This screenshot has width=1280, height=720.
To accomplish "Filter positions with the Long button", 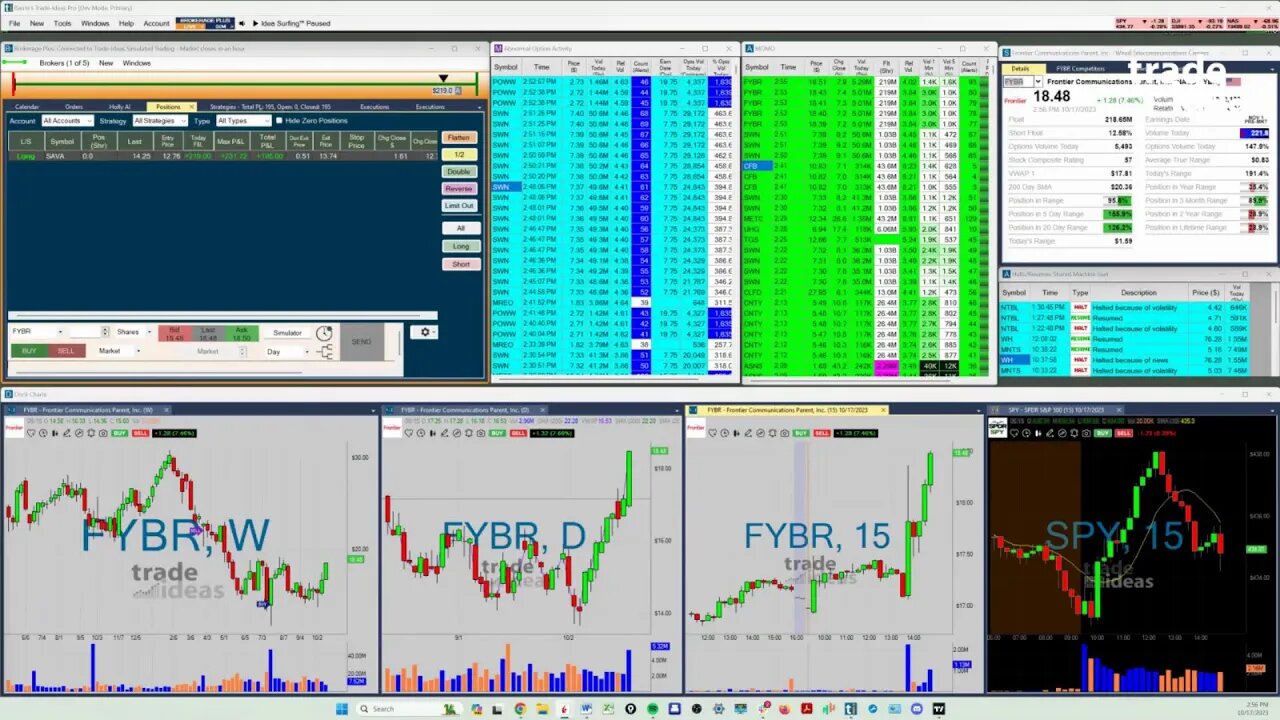I will click(461, 246).
